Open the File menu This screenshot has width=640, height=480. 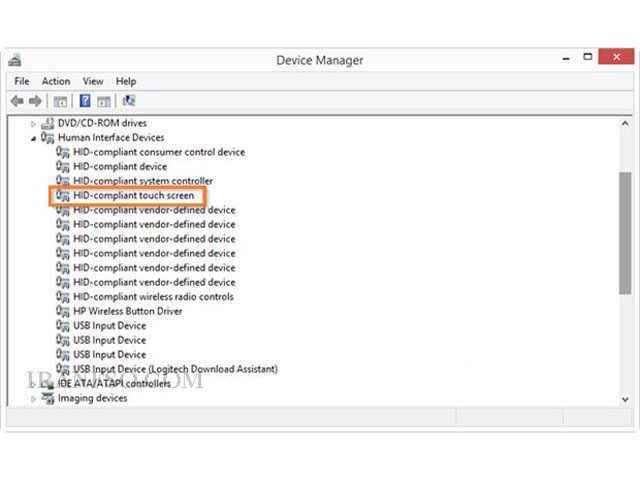pos(22,81)
